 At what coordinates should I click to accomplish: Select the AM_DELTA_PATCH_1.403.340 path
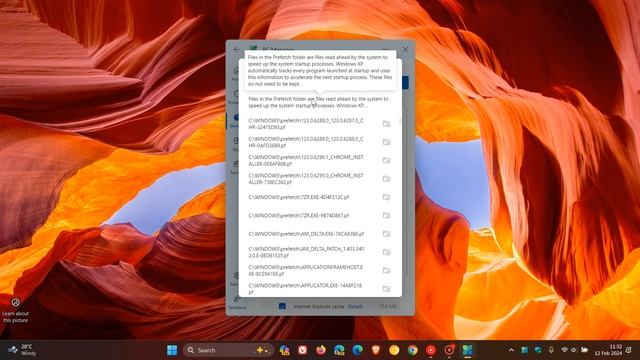(x=306, y=252)
